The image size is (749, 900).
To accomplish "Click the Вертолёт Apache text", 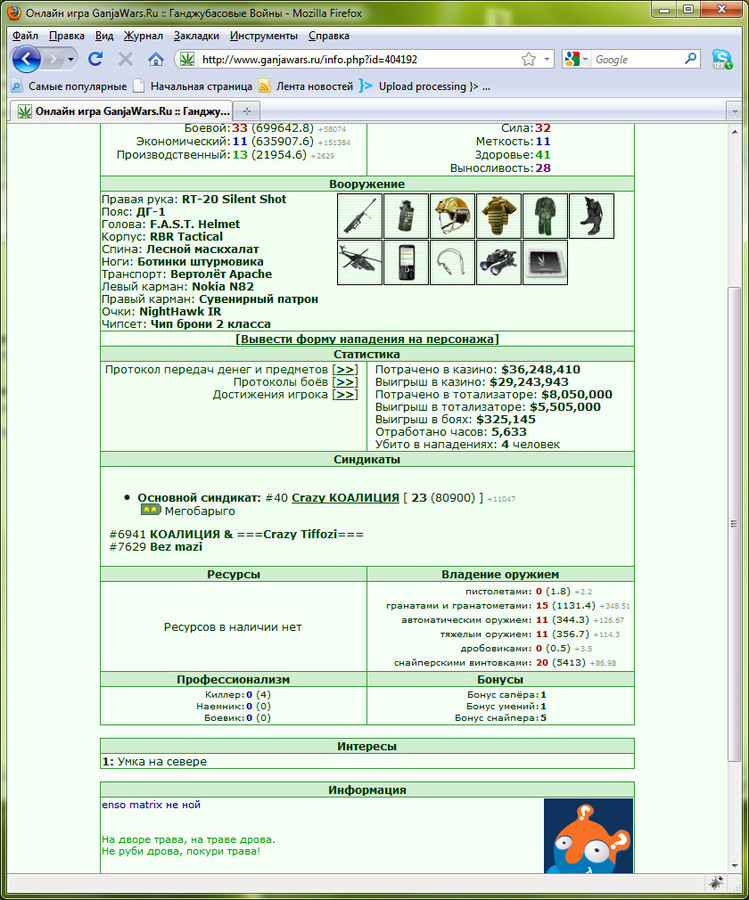I will click(221, 274).
